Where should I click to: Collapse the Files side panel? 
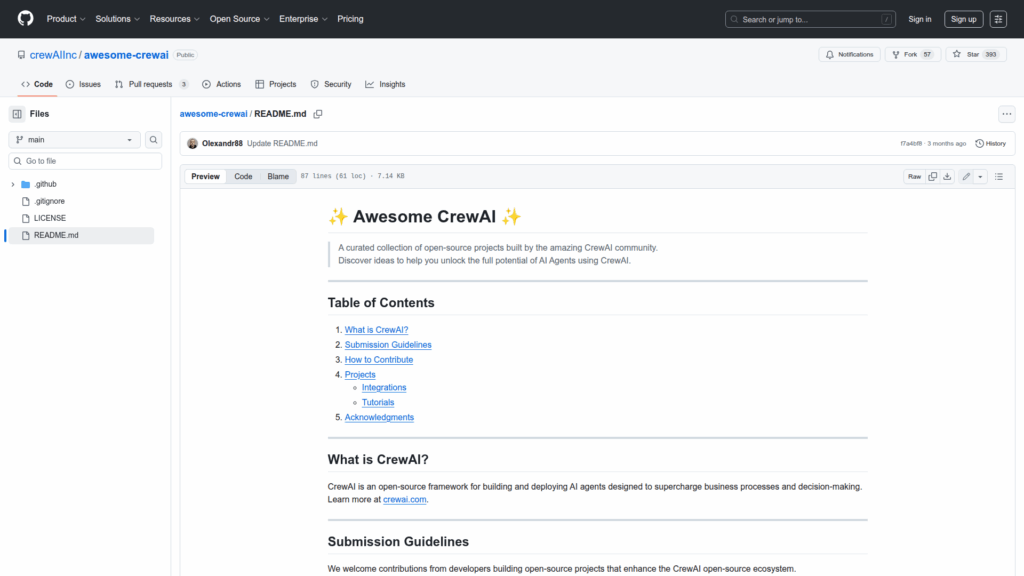(17, 114)
